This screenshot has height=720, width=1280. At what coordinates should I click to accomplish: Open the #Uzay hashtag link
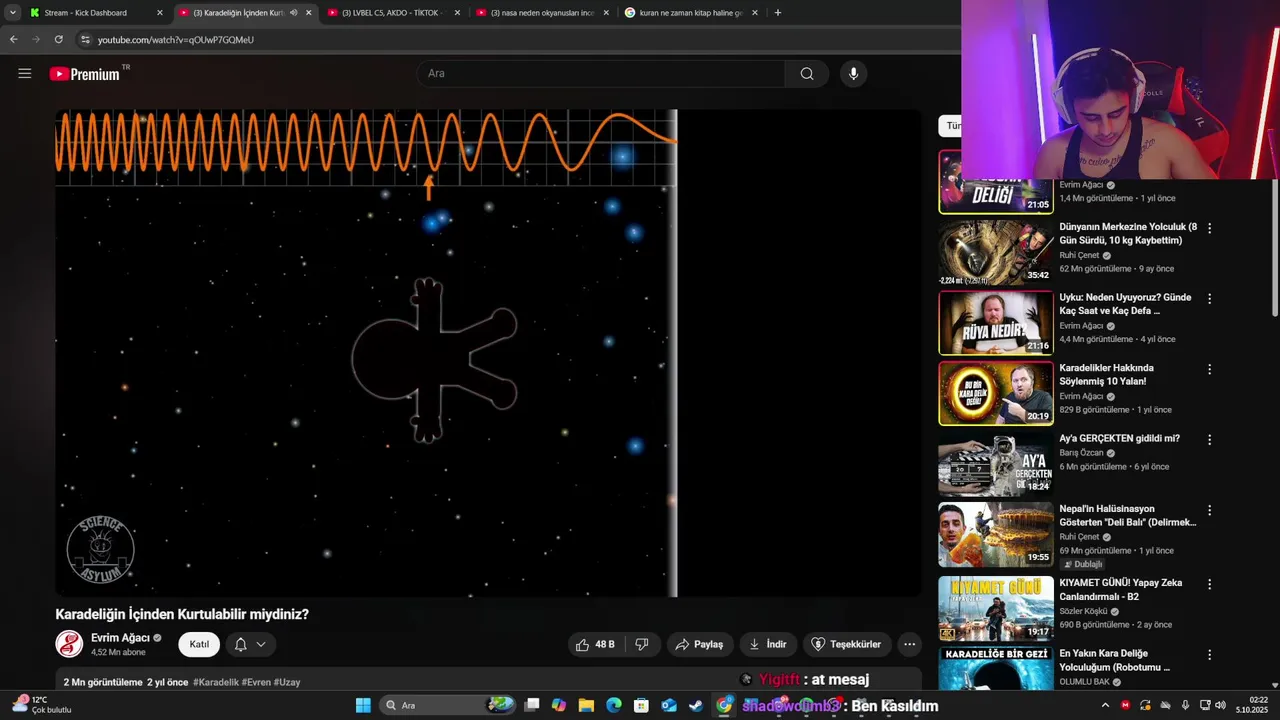pyautogui.click(x=287, y=682)
